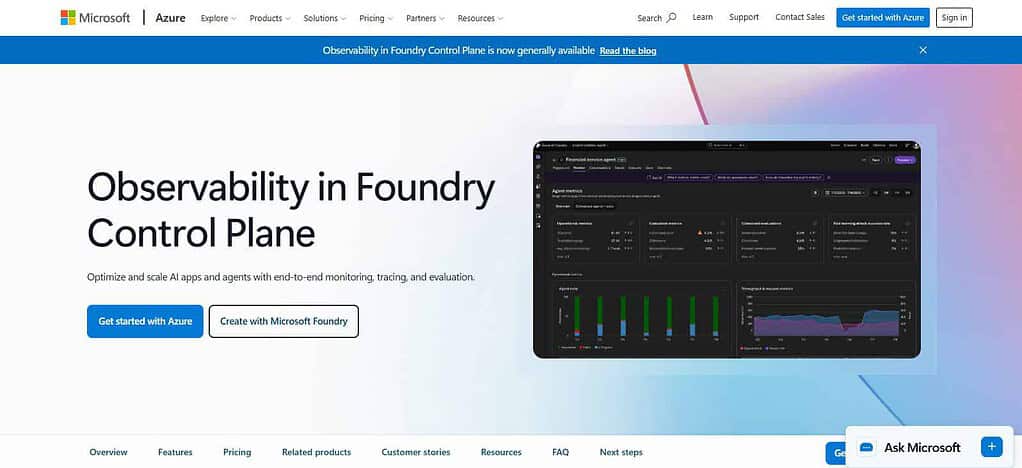Click the Ask Microsoft chat bubble icon
This screenshot has height=468, width=1022.
pyautogui.click(x=866, y=447)
